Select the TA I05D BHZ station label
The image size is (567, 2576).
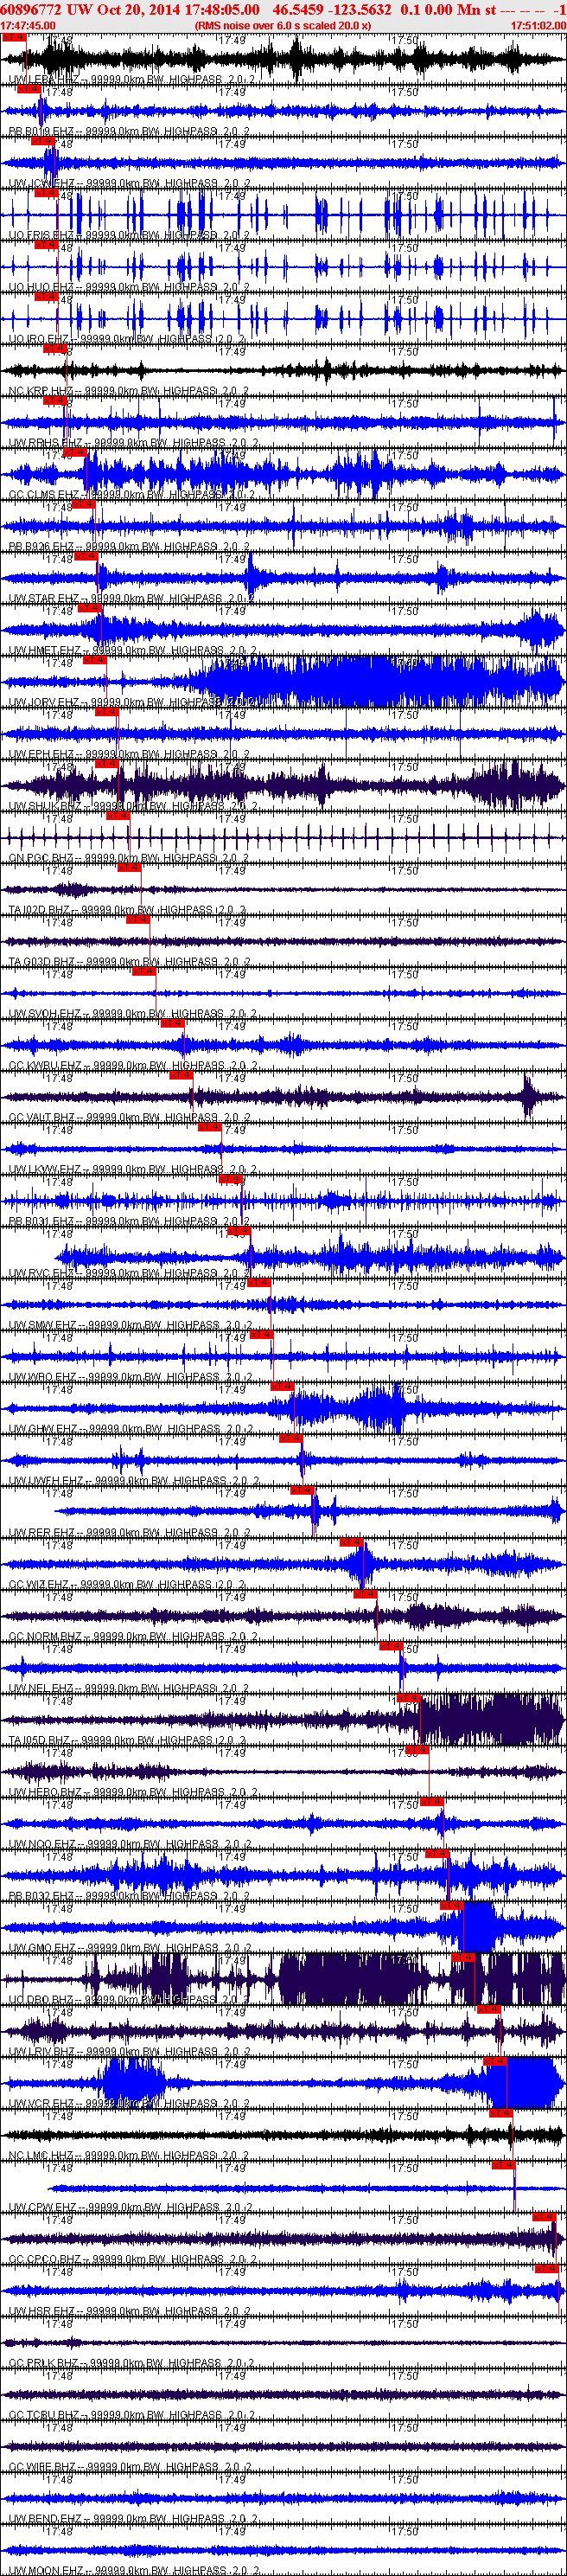pyautogui.click(x=126, y=1742)
